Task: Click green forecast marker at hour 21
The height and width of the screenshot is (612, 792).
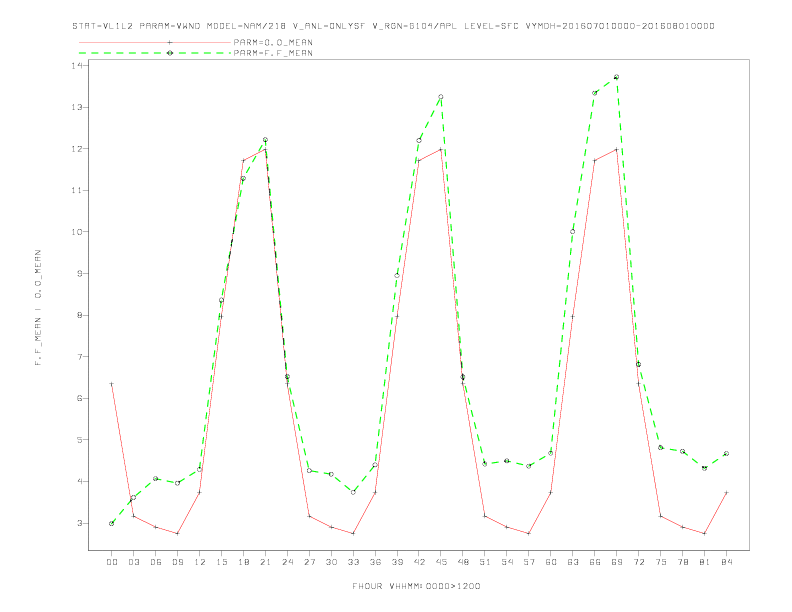Action: click(265, 140)
